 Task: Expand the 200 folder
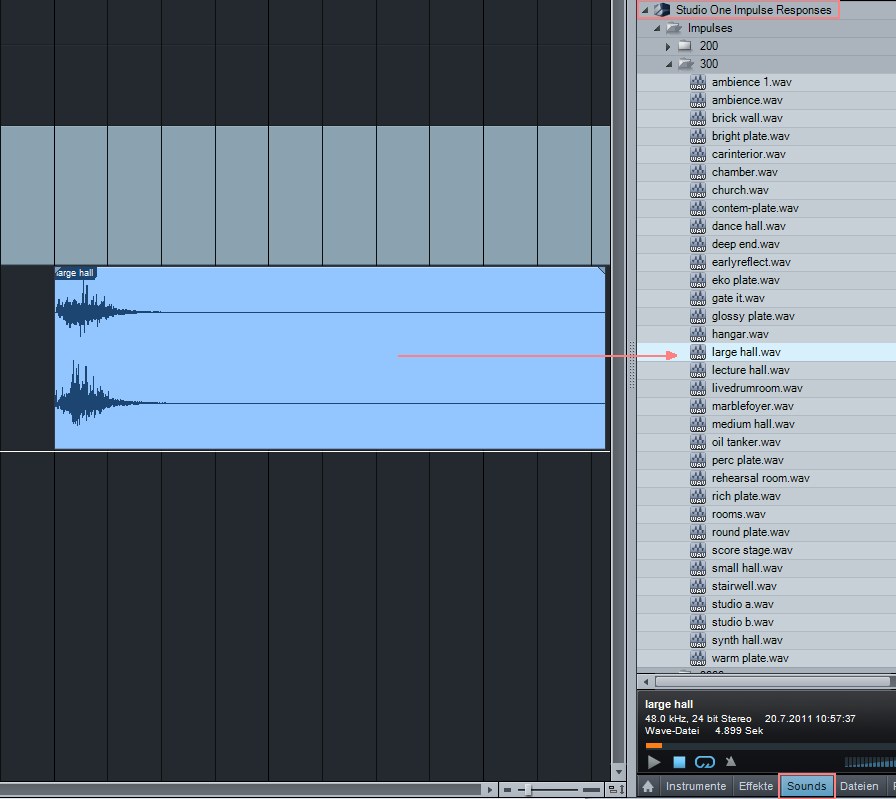[x=668, y=46]
